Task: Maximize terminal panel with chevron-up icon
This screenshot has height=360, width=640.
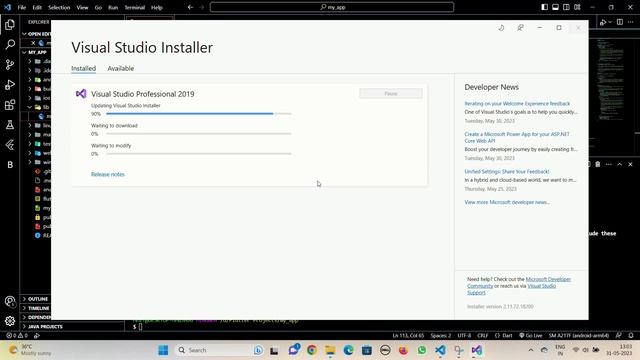Action: coord(620,164)
